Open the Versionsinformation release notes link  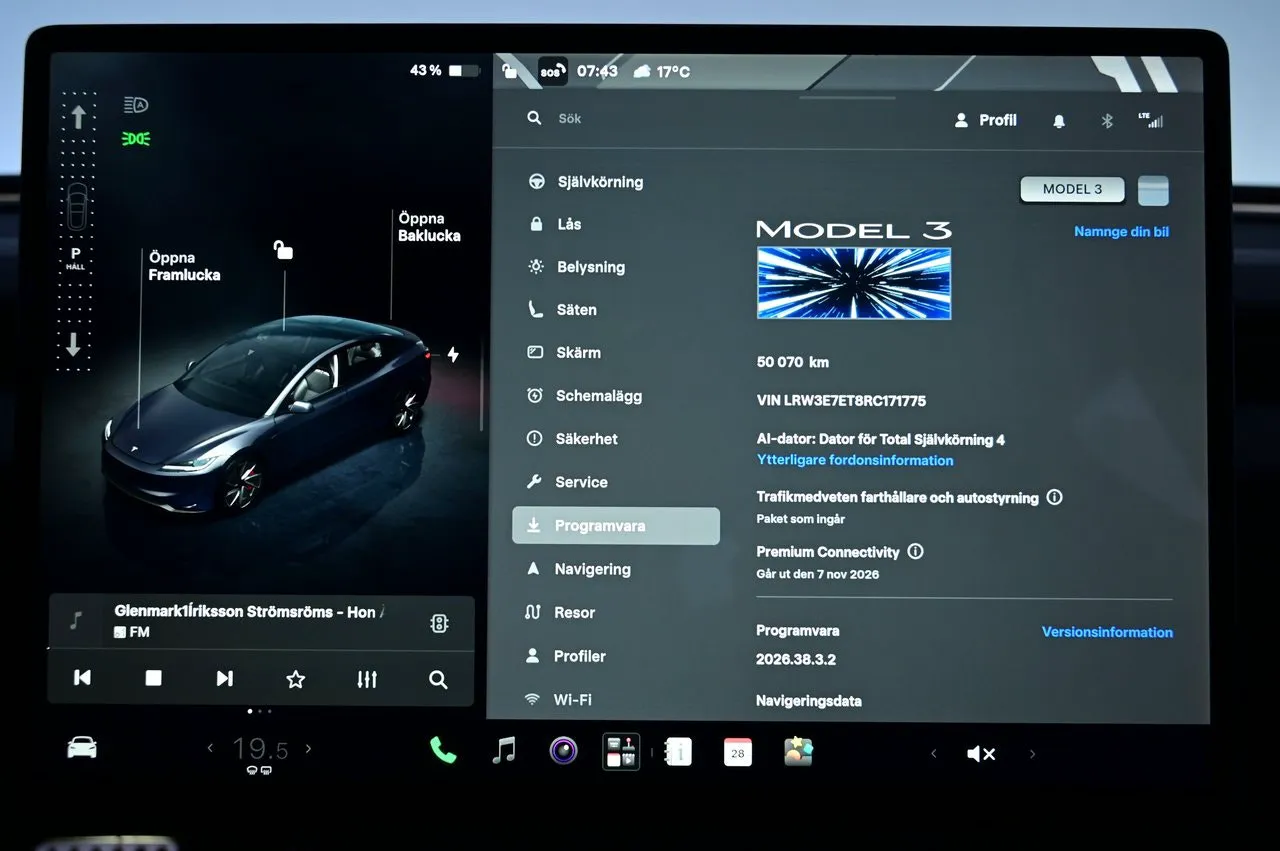[1107, 632]
